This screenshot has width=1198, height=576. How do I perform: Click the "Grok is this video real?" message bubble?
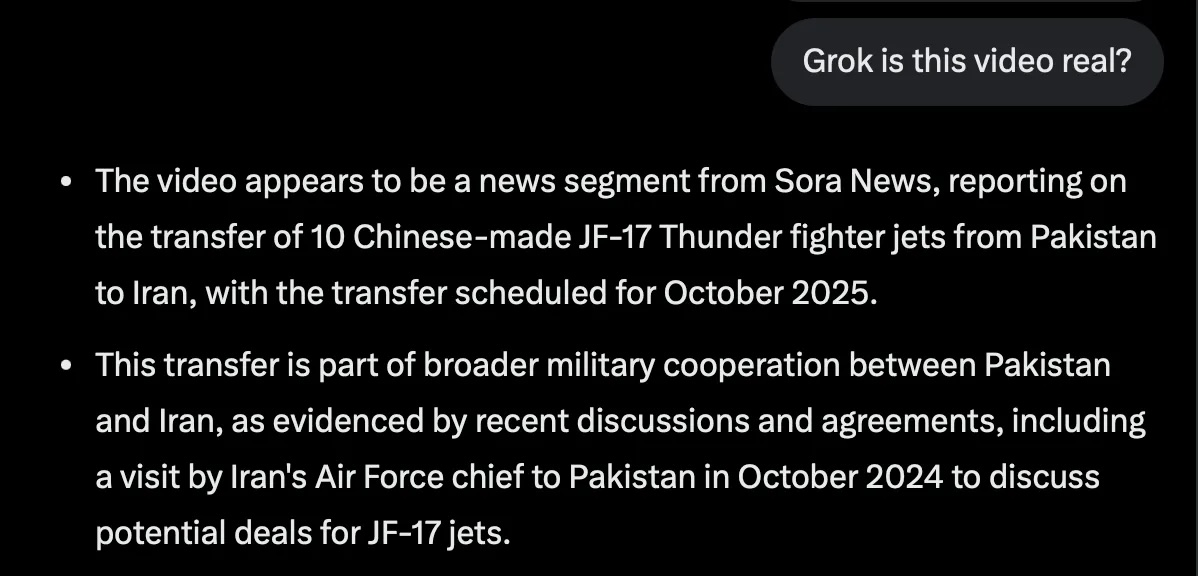pos(967,62)
